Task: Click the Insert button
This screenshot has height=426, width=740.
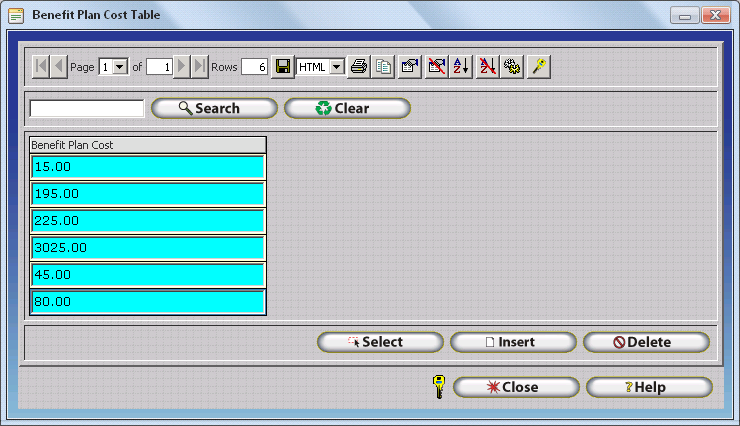Action: pyautogui.click(x=513, y=342)
